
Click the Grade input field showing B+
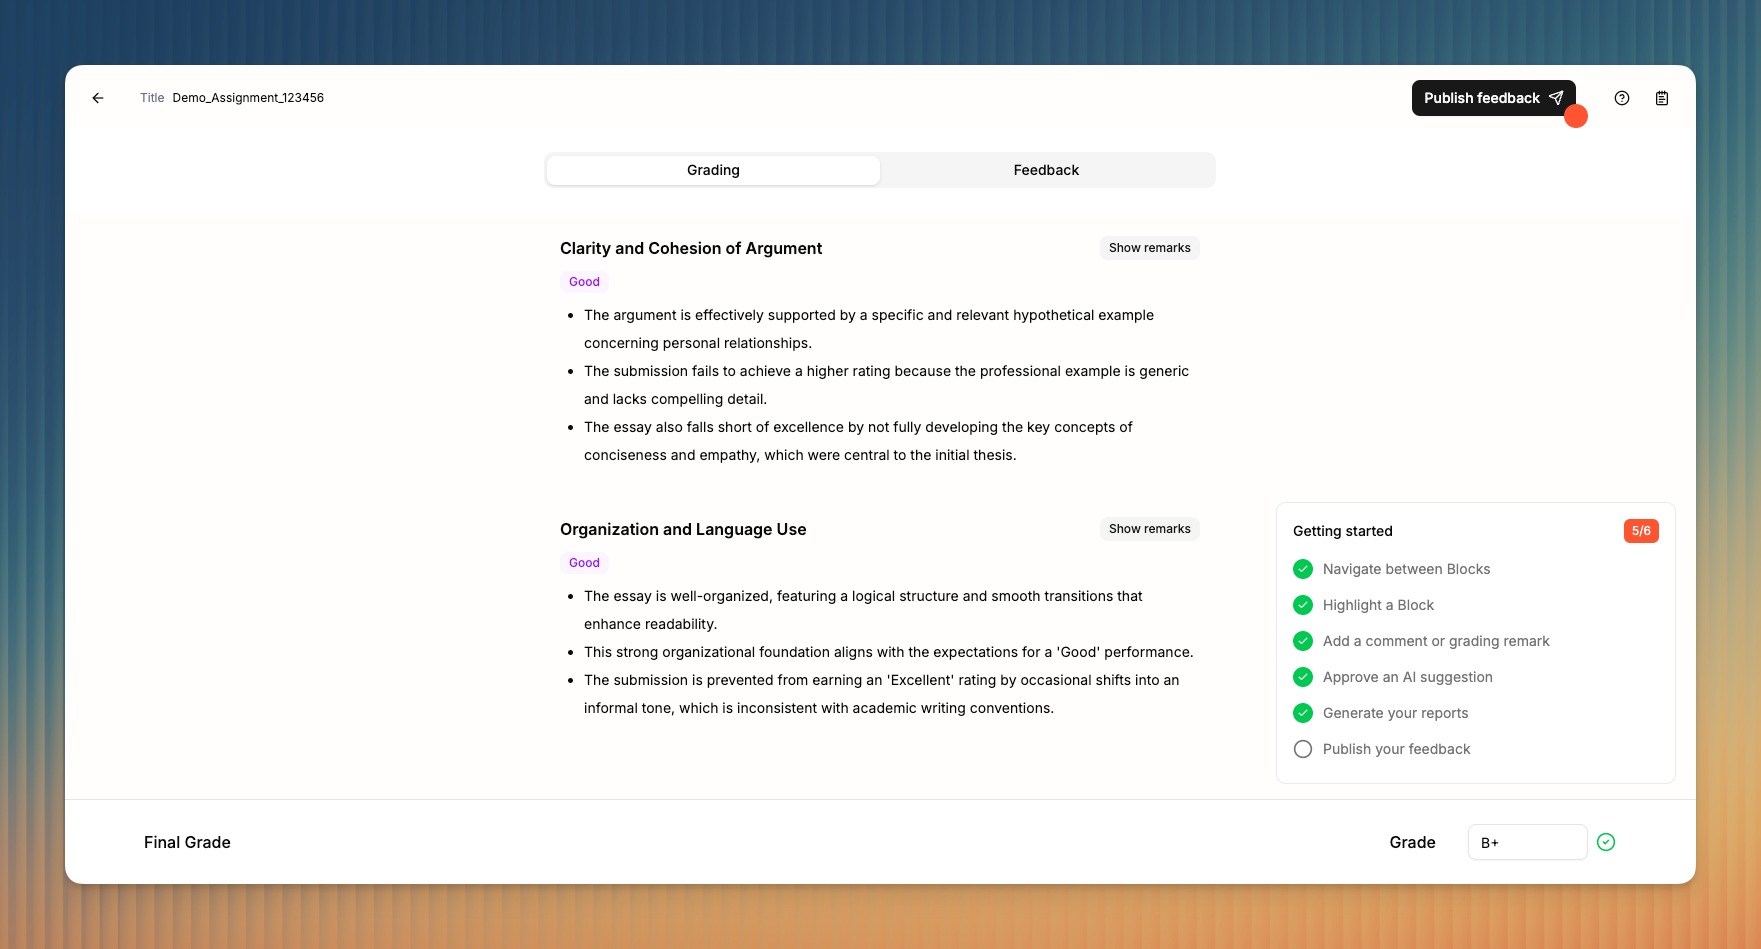(x=1527, y=842)
